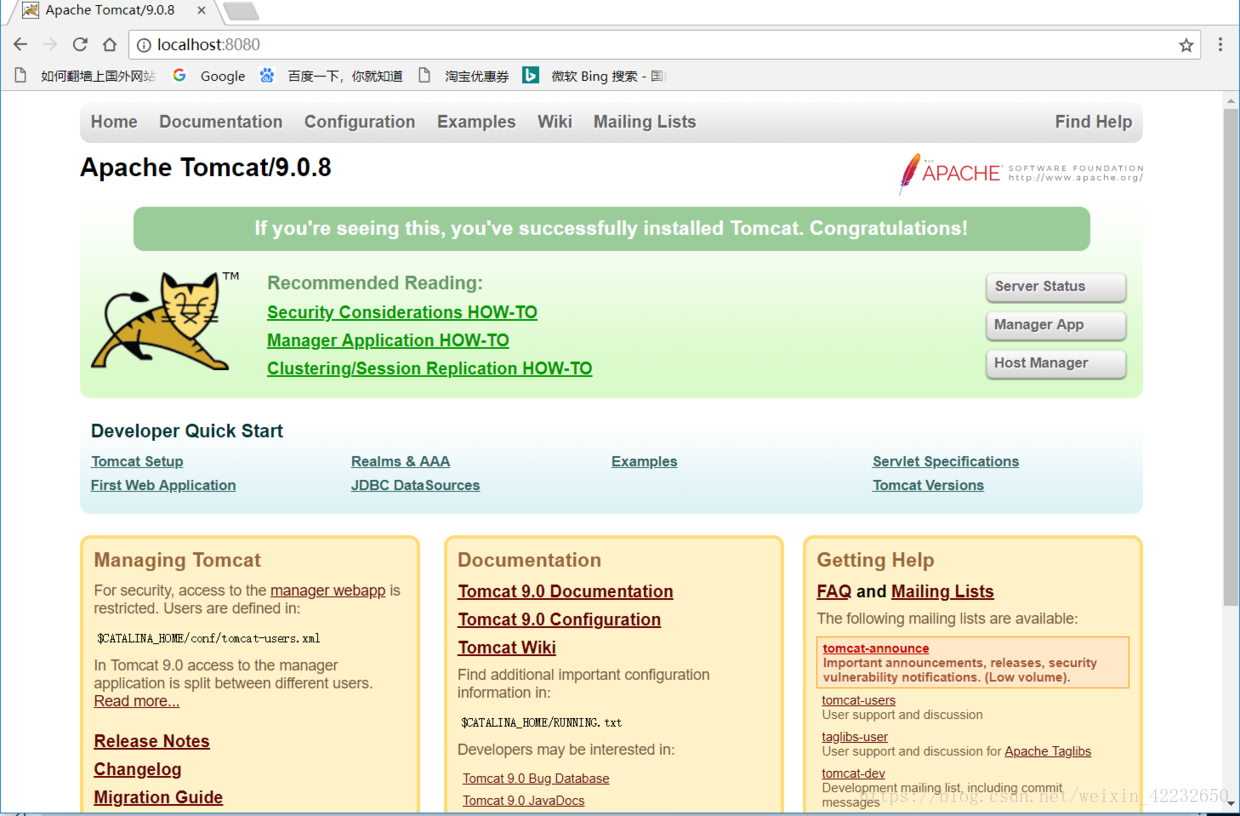Viewport: 1240px width, 816px height.
Task: Open the FAQ link under Getting Help
Action: click(x=834, y=592)
